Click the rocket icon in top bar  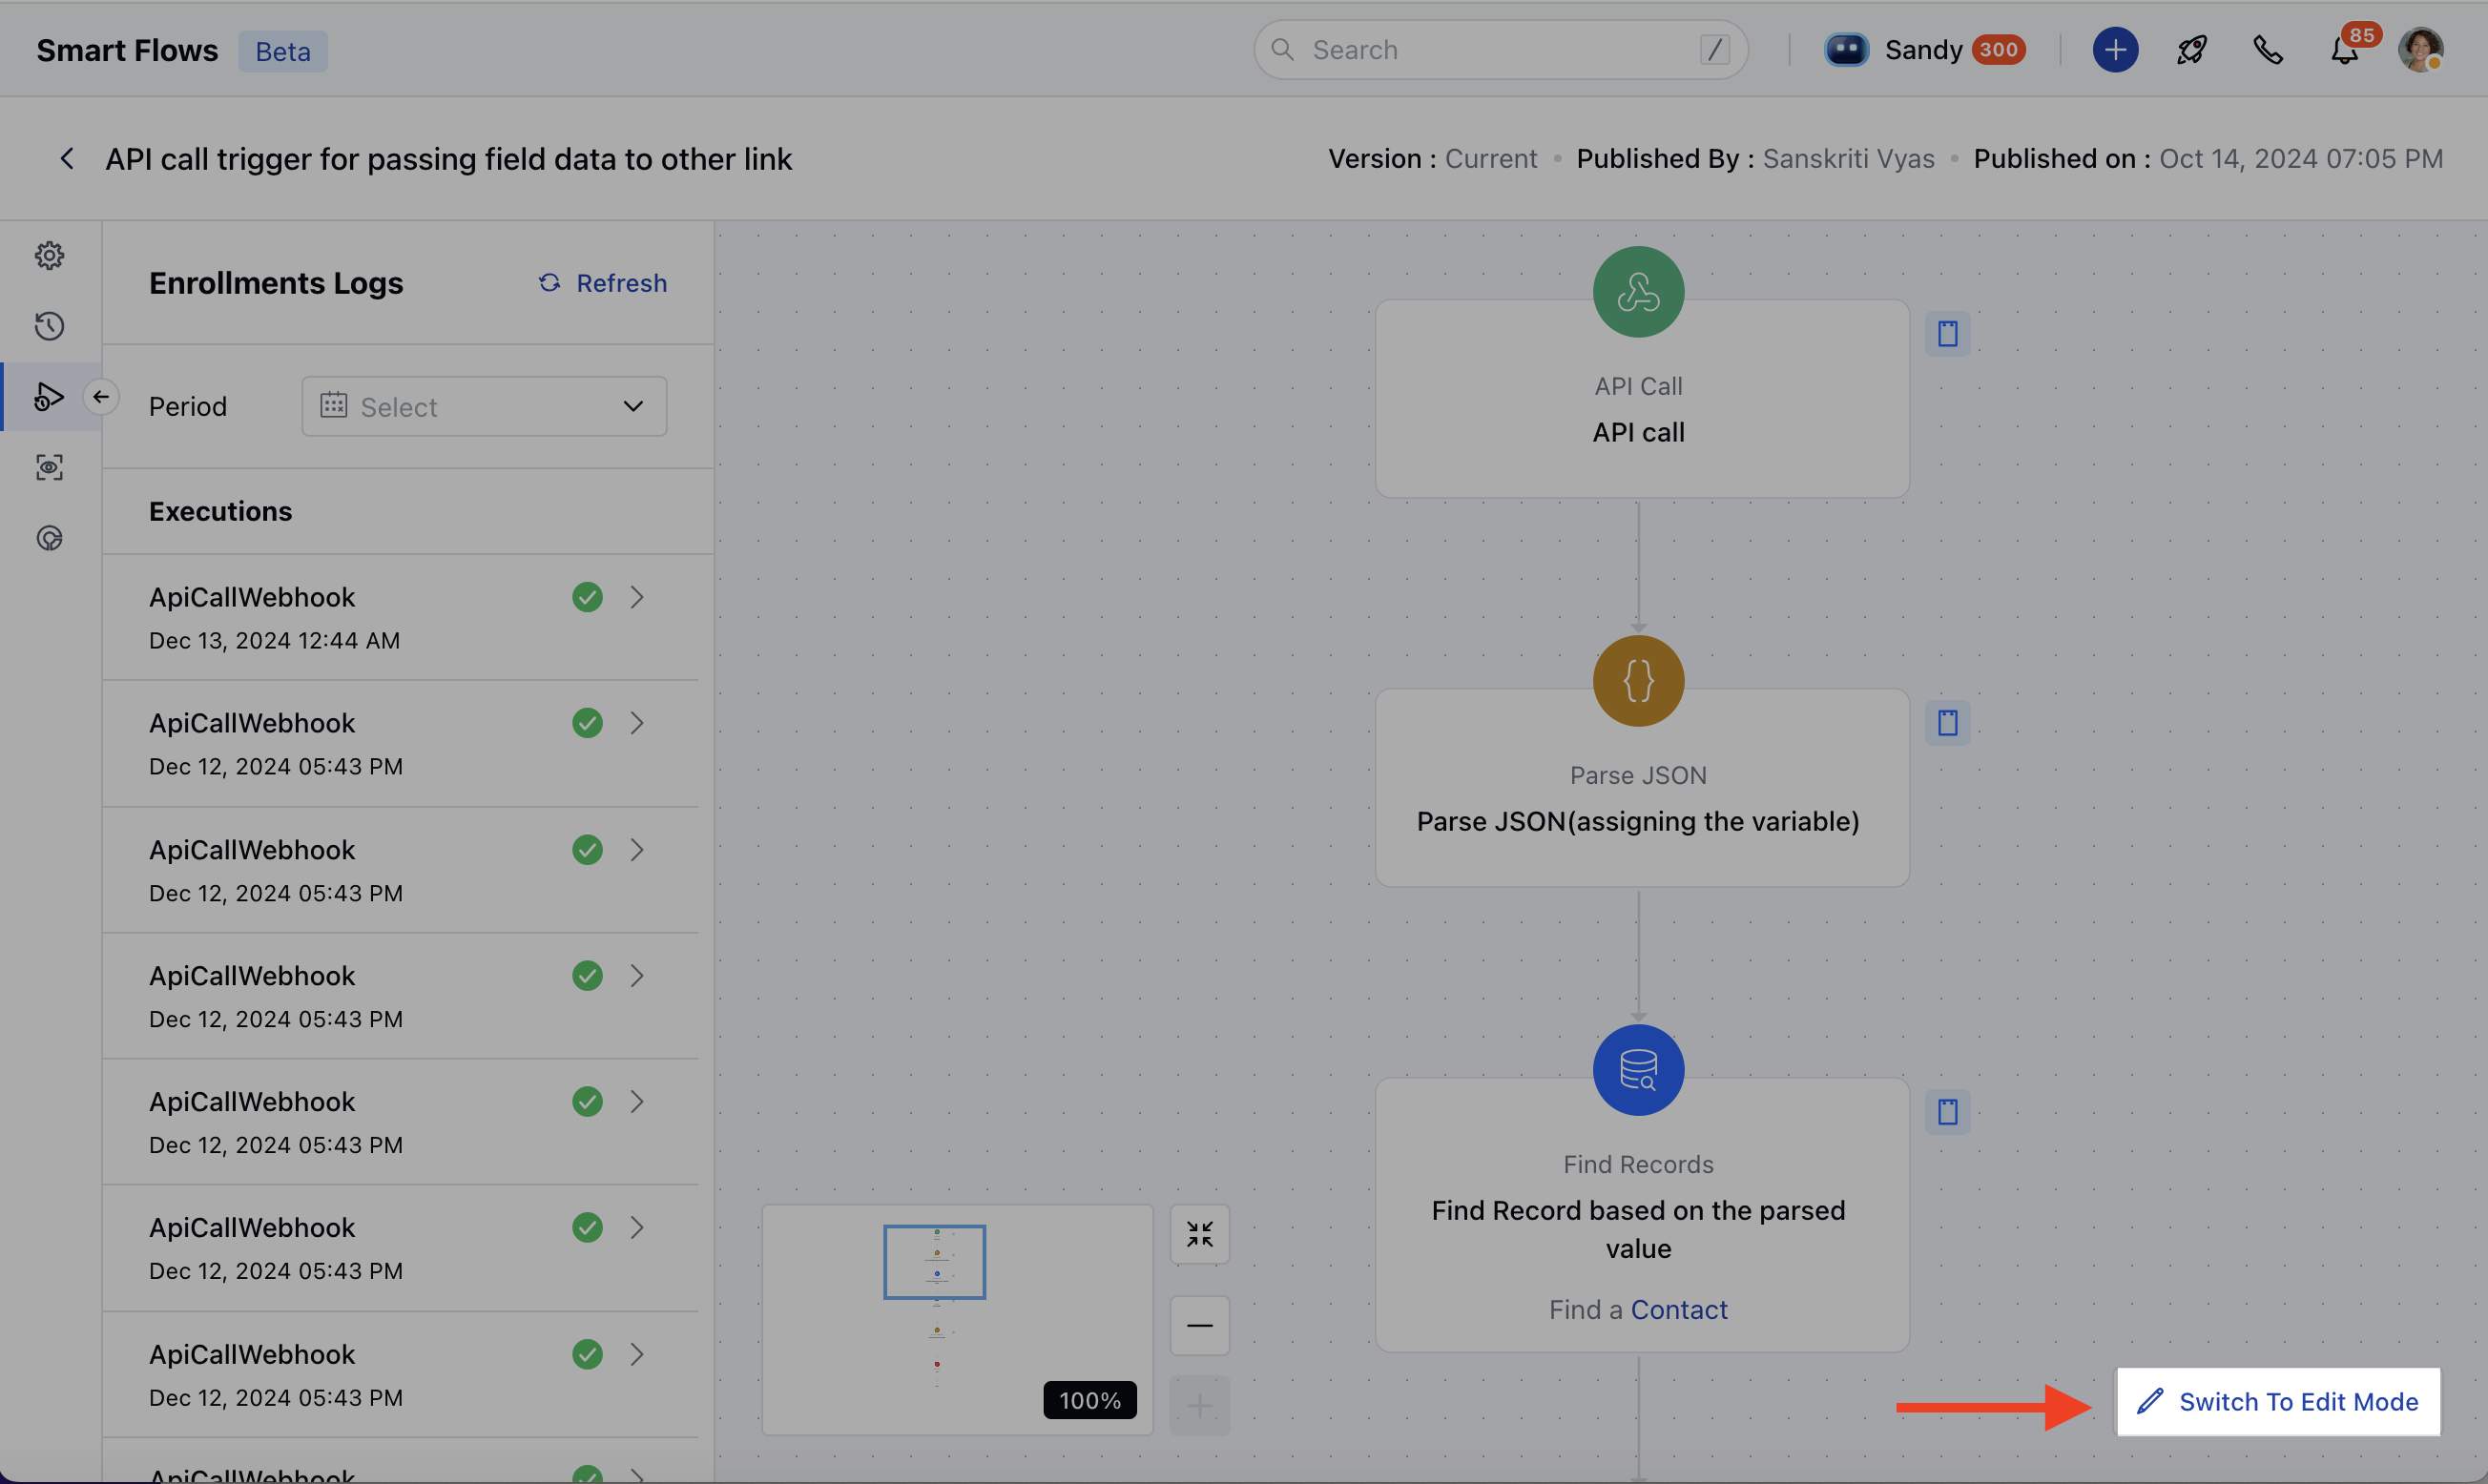pyautogui.click(x=2191, y=50)
